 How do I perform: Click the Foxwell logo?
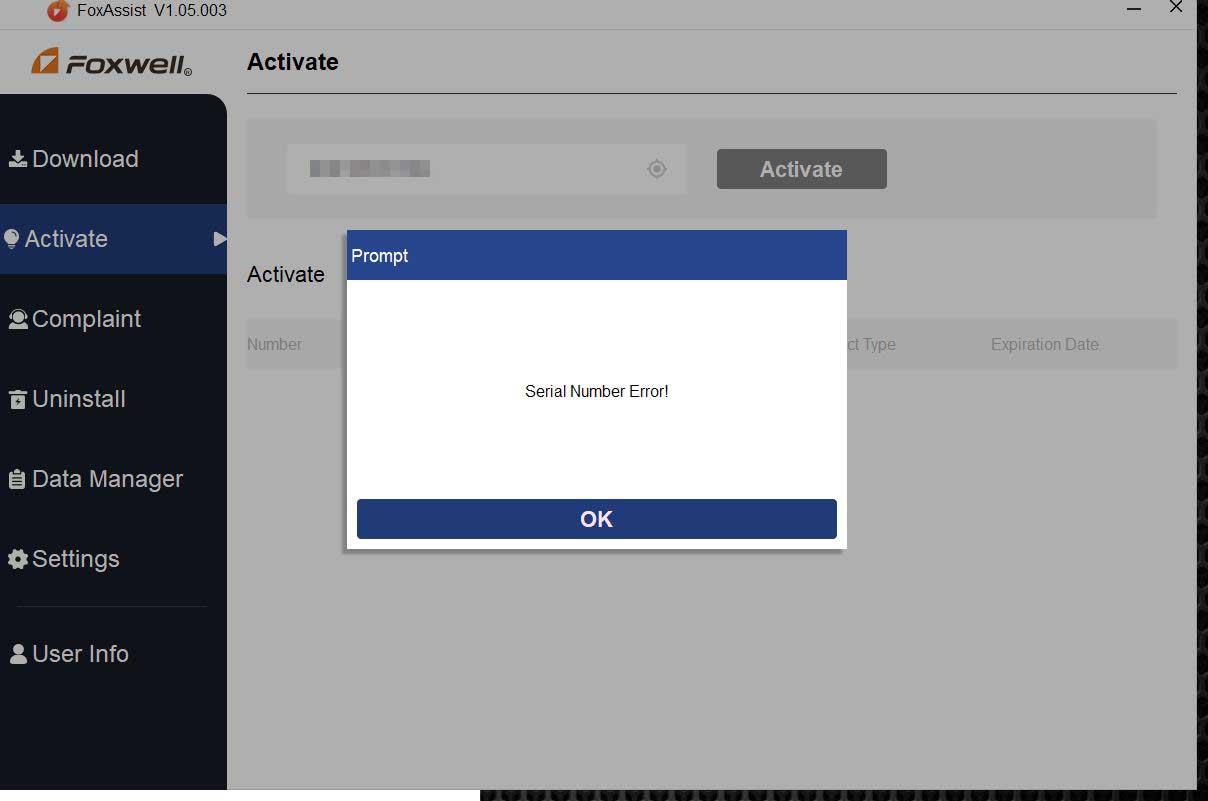pos(111,63)
